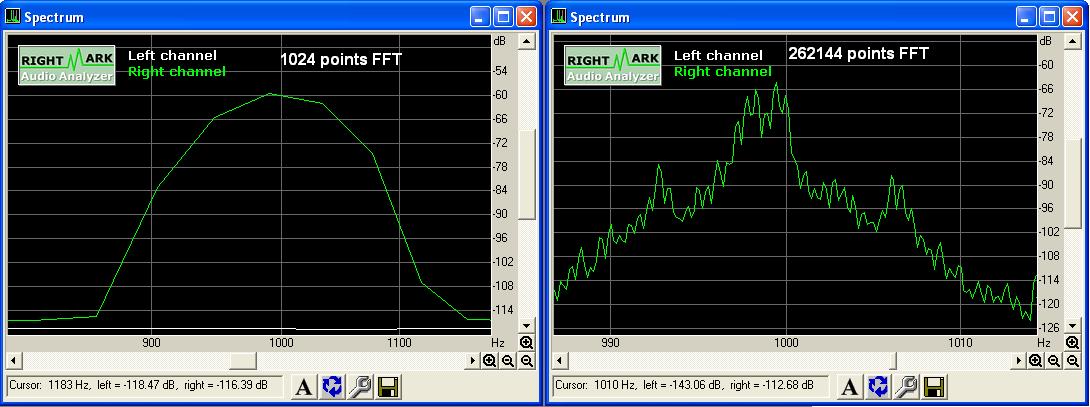Viewport: 1090px width, 407px height.
Task: Click last minus magnifier in horizontal row, left window
Action: [526, 360]
